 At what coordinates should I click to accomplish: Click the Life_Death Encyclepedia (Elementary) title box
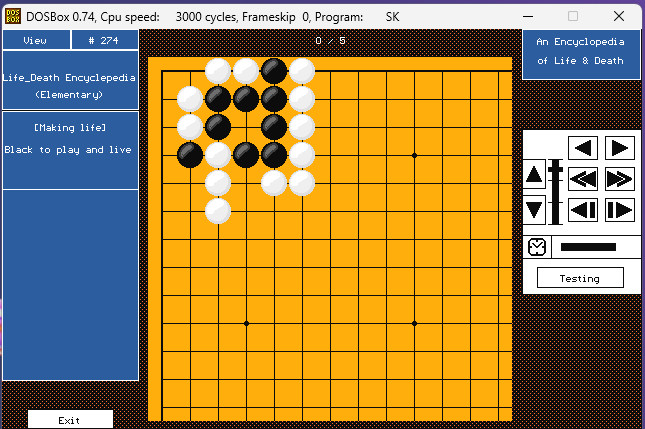[x=70, y=80]
